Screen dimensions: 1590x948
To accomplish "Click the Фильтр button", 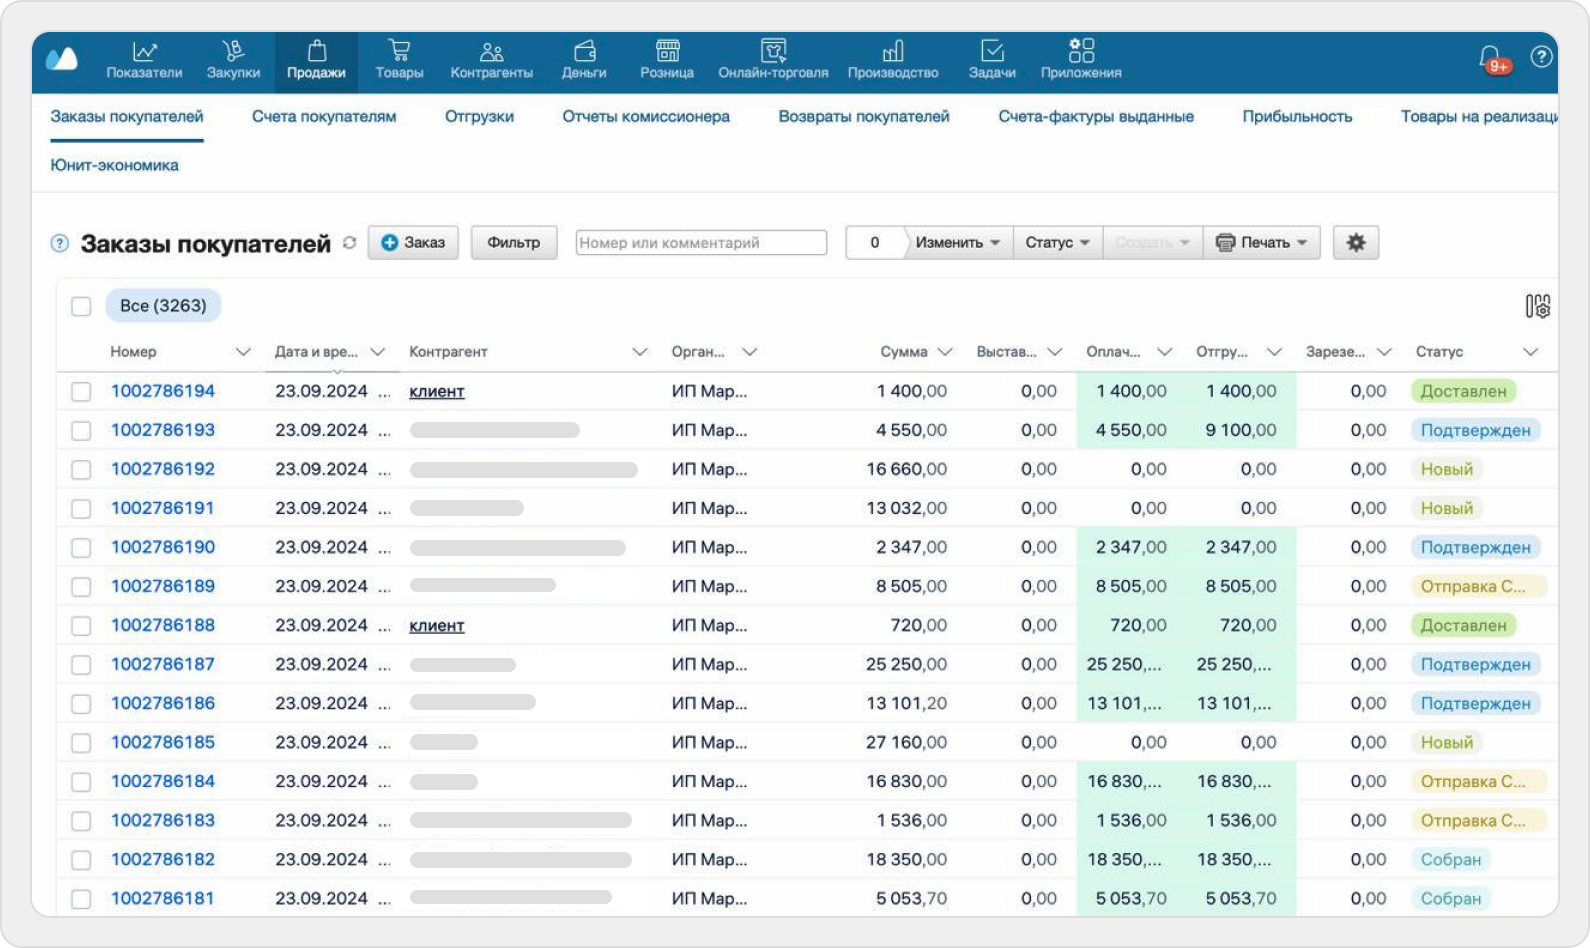I will point(513,243).
